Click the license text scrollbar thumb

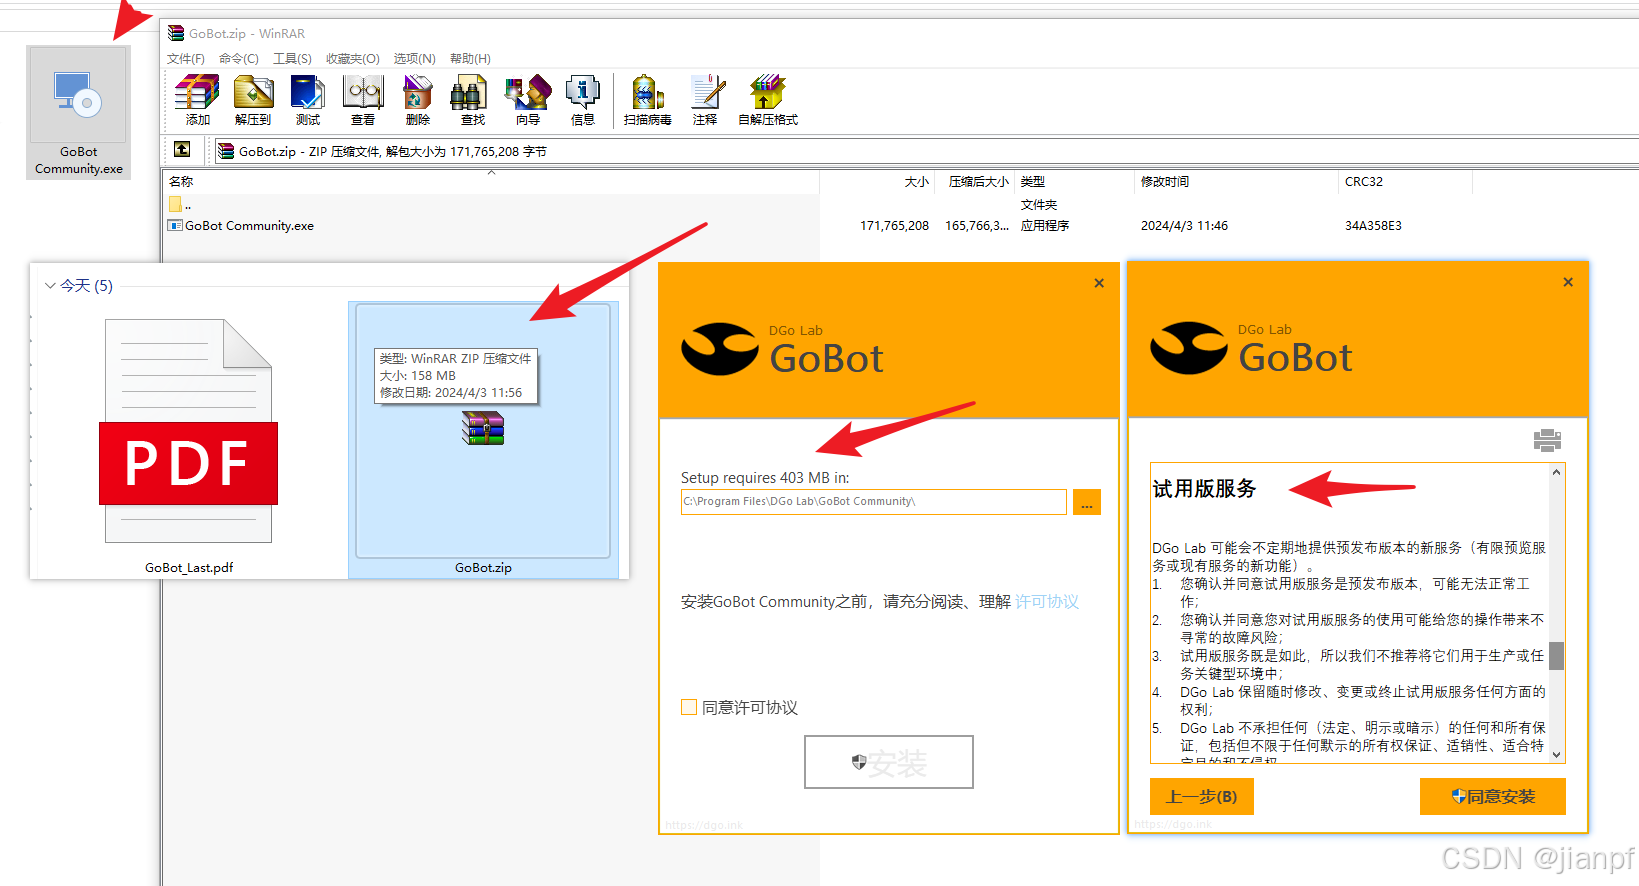coord(1556,655)
